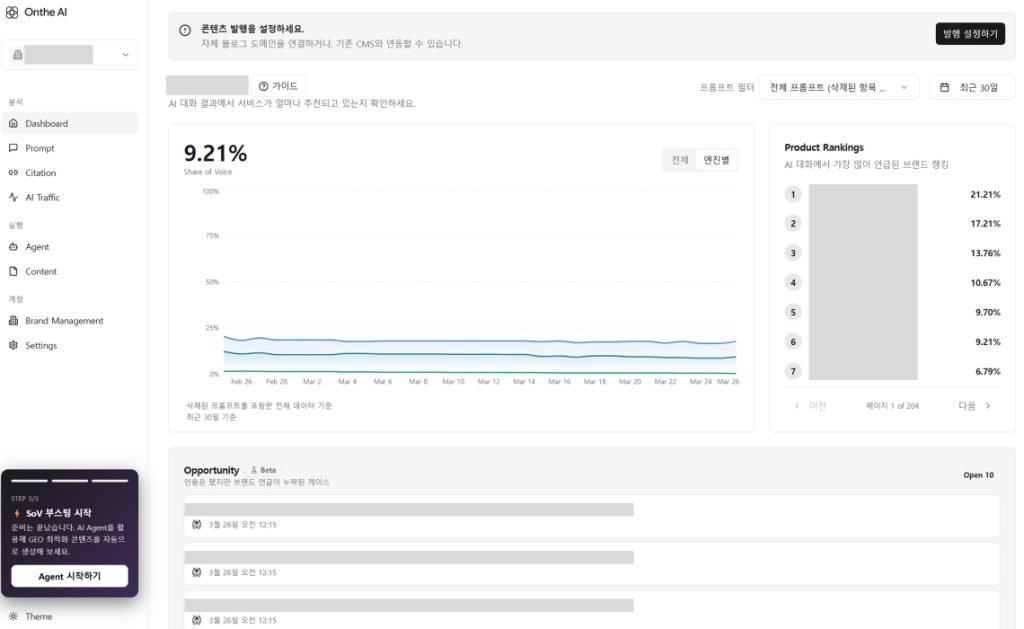Switch chart view to 전체

pos(680,160)
